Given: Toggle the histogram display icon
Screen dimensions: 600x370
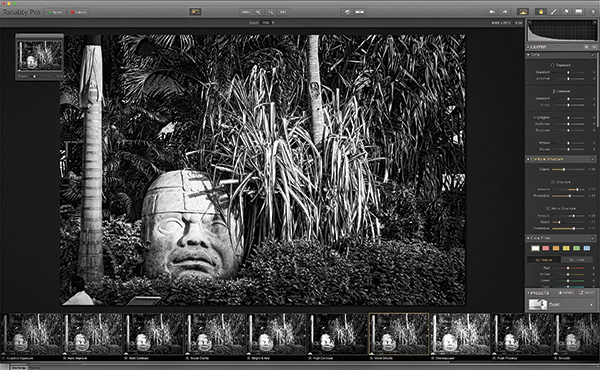Looking at the screenshot, I should coord(523,12).
